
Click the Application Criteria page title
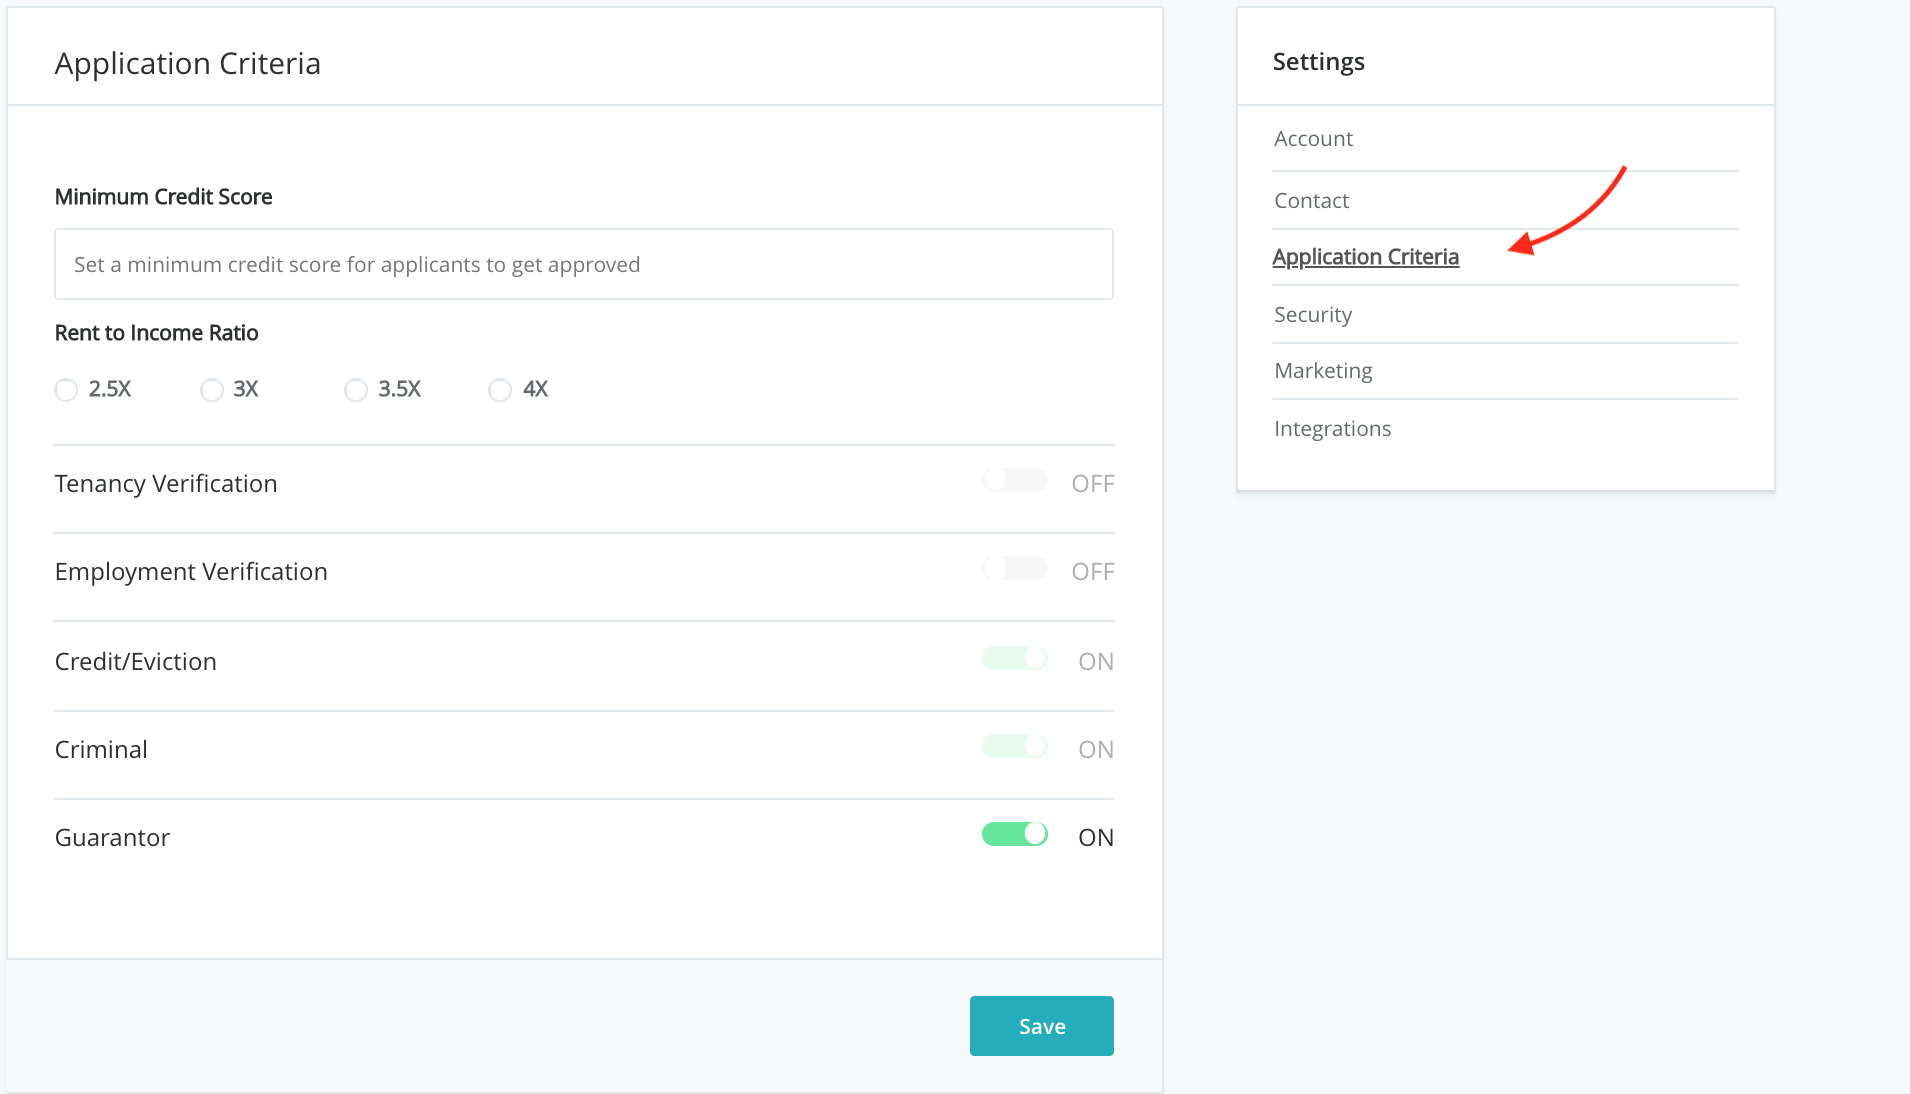point(188,64)
